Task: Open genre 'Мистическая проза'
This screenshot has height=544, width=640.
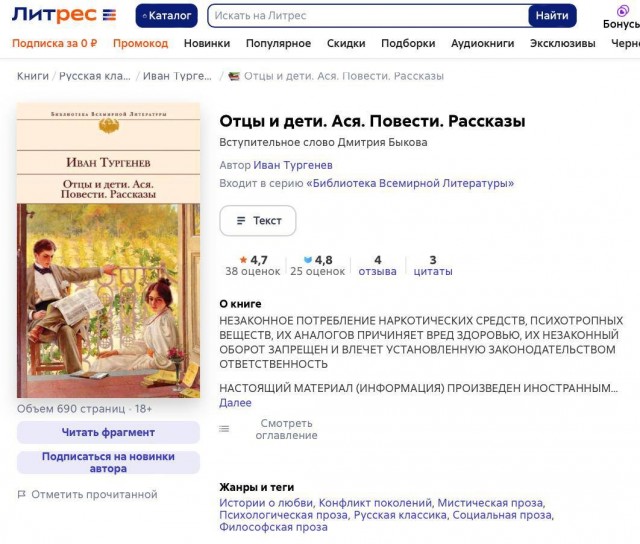Action: pos(490,503)
